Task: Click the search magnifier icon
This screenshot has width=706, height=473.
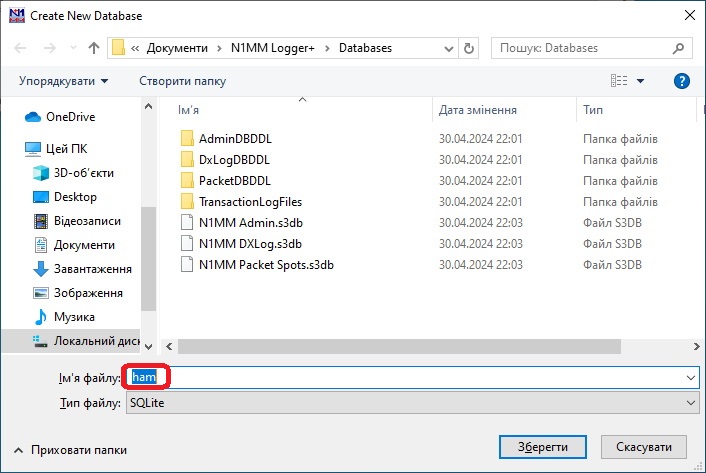Action: click(679, 48)
